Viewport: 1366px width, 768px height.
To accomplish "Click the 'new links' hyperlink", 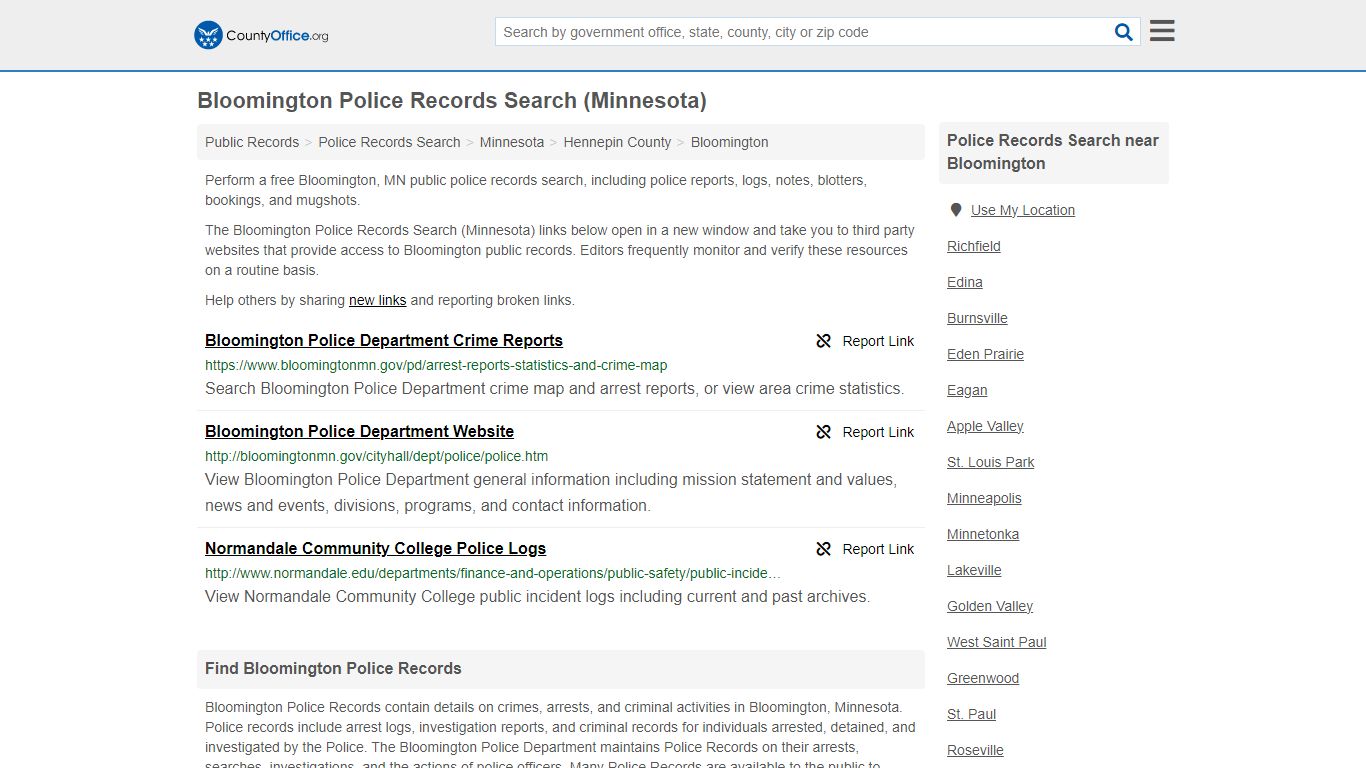I will (378, 300).
